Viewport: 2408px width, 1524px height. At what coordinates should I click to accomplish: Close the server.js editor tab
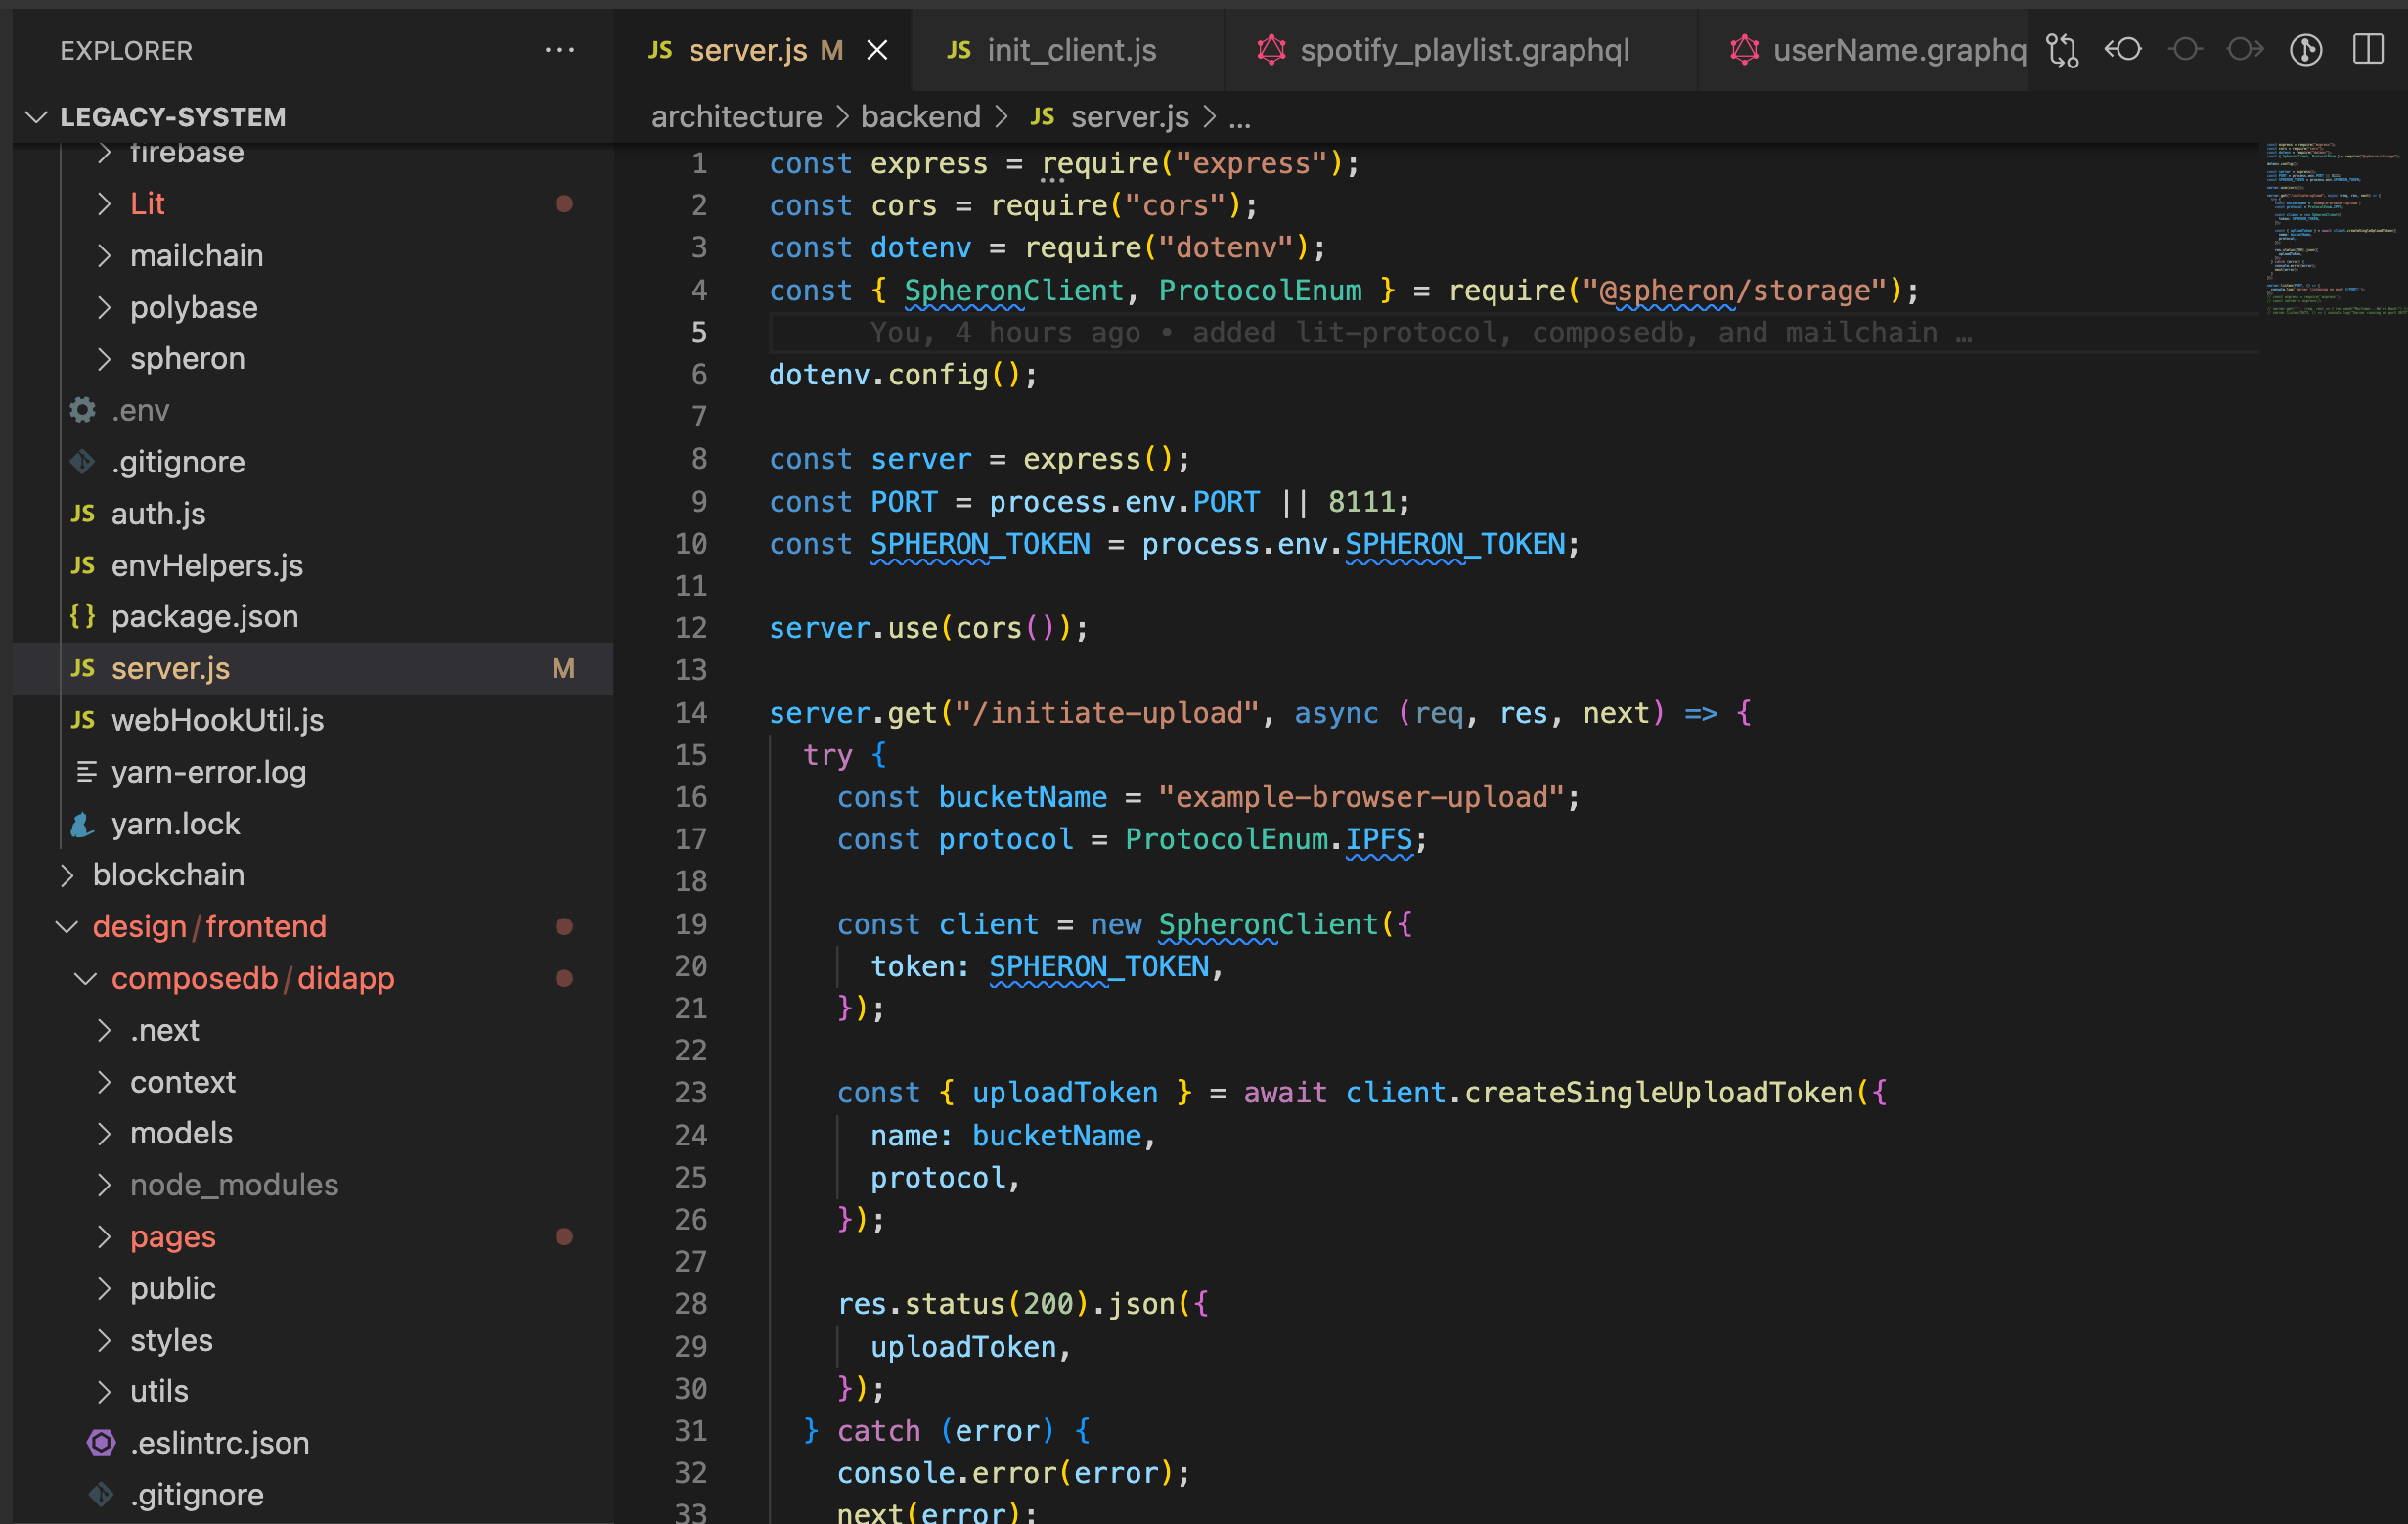pyautogui.click(x=877, y=50)
